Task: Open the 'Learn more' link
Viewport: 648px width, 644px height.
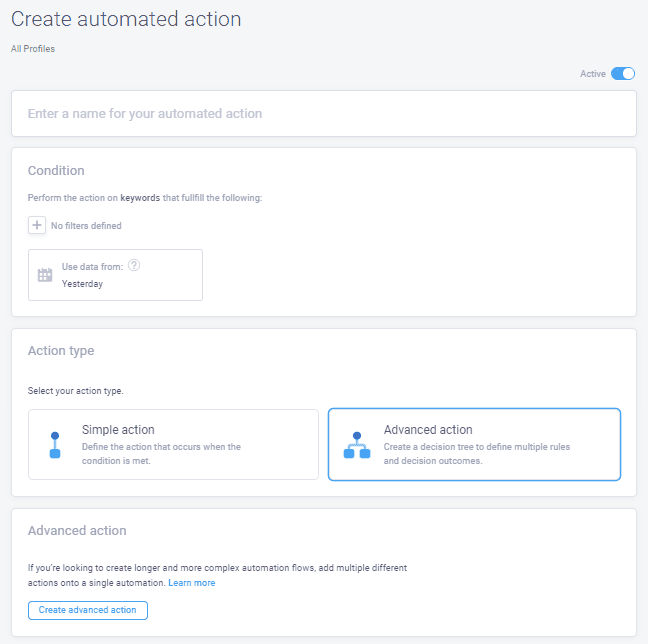Action: [x=191, y=583]
